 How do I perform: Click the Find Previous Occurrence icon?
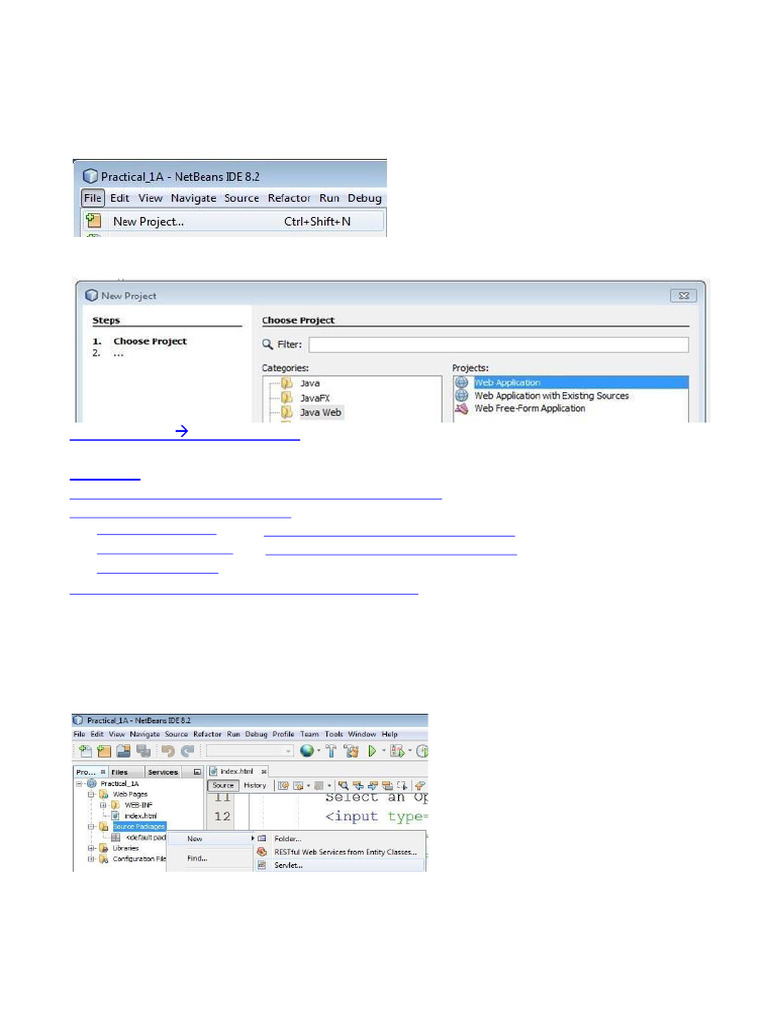pyautogui.click(x=358, y=785)
